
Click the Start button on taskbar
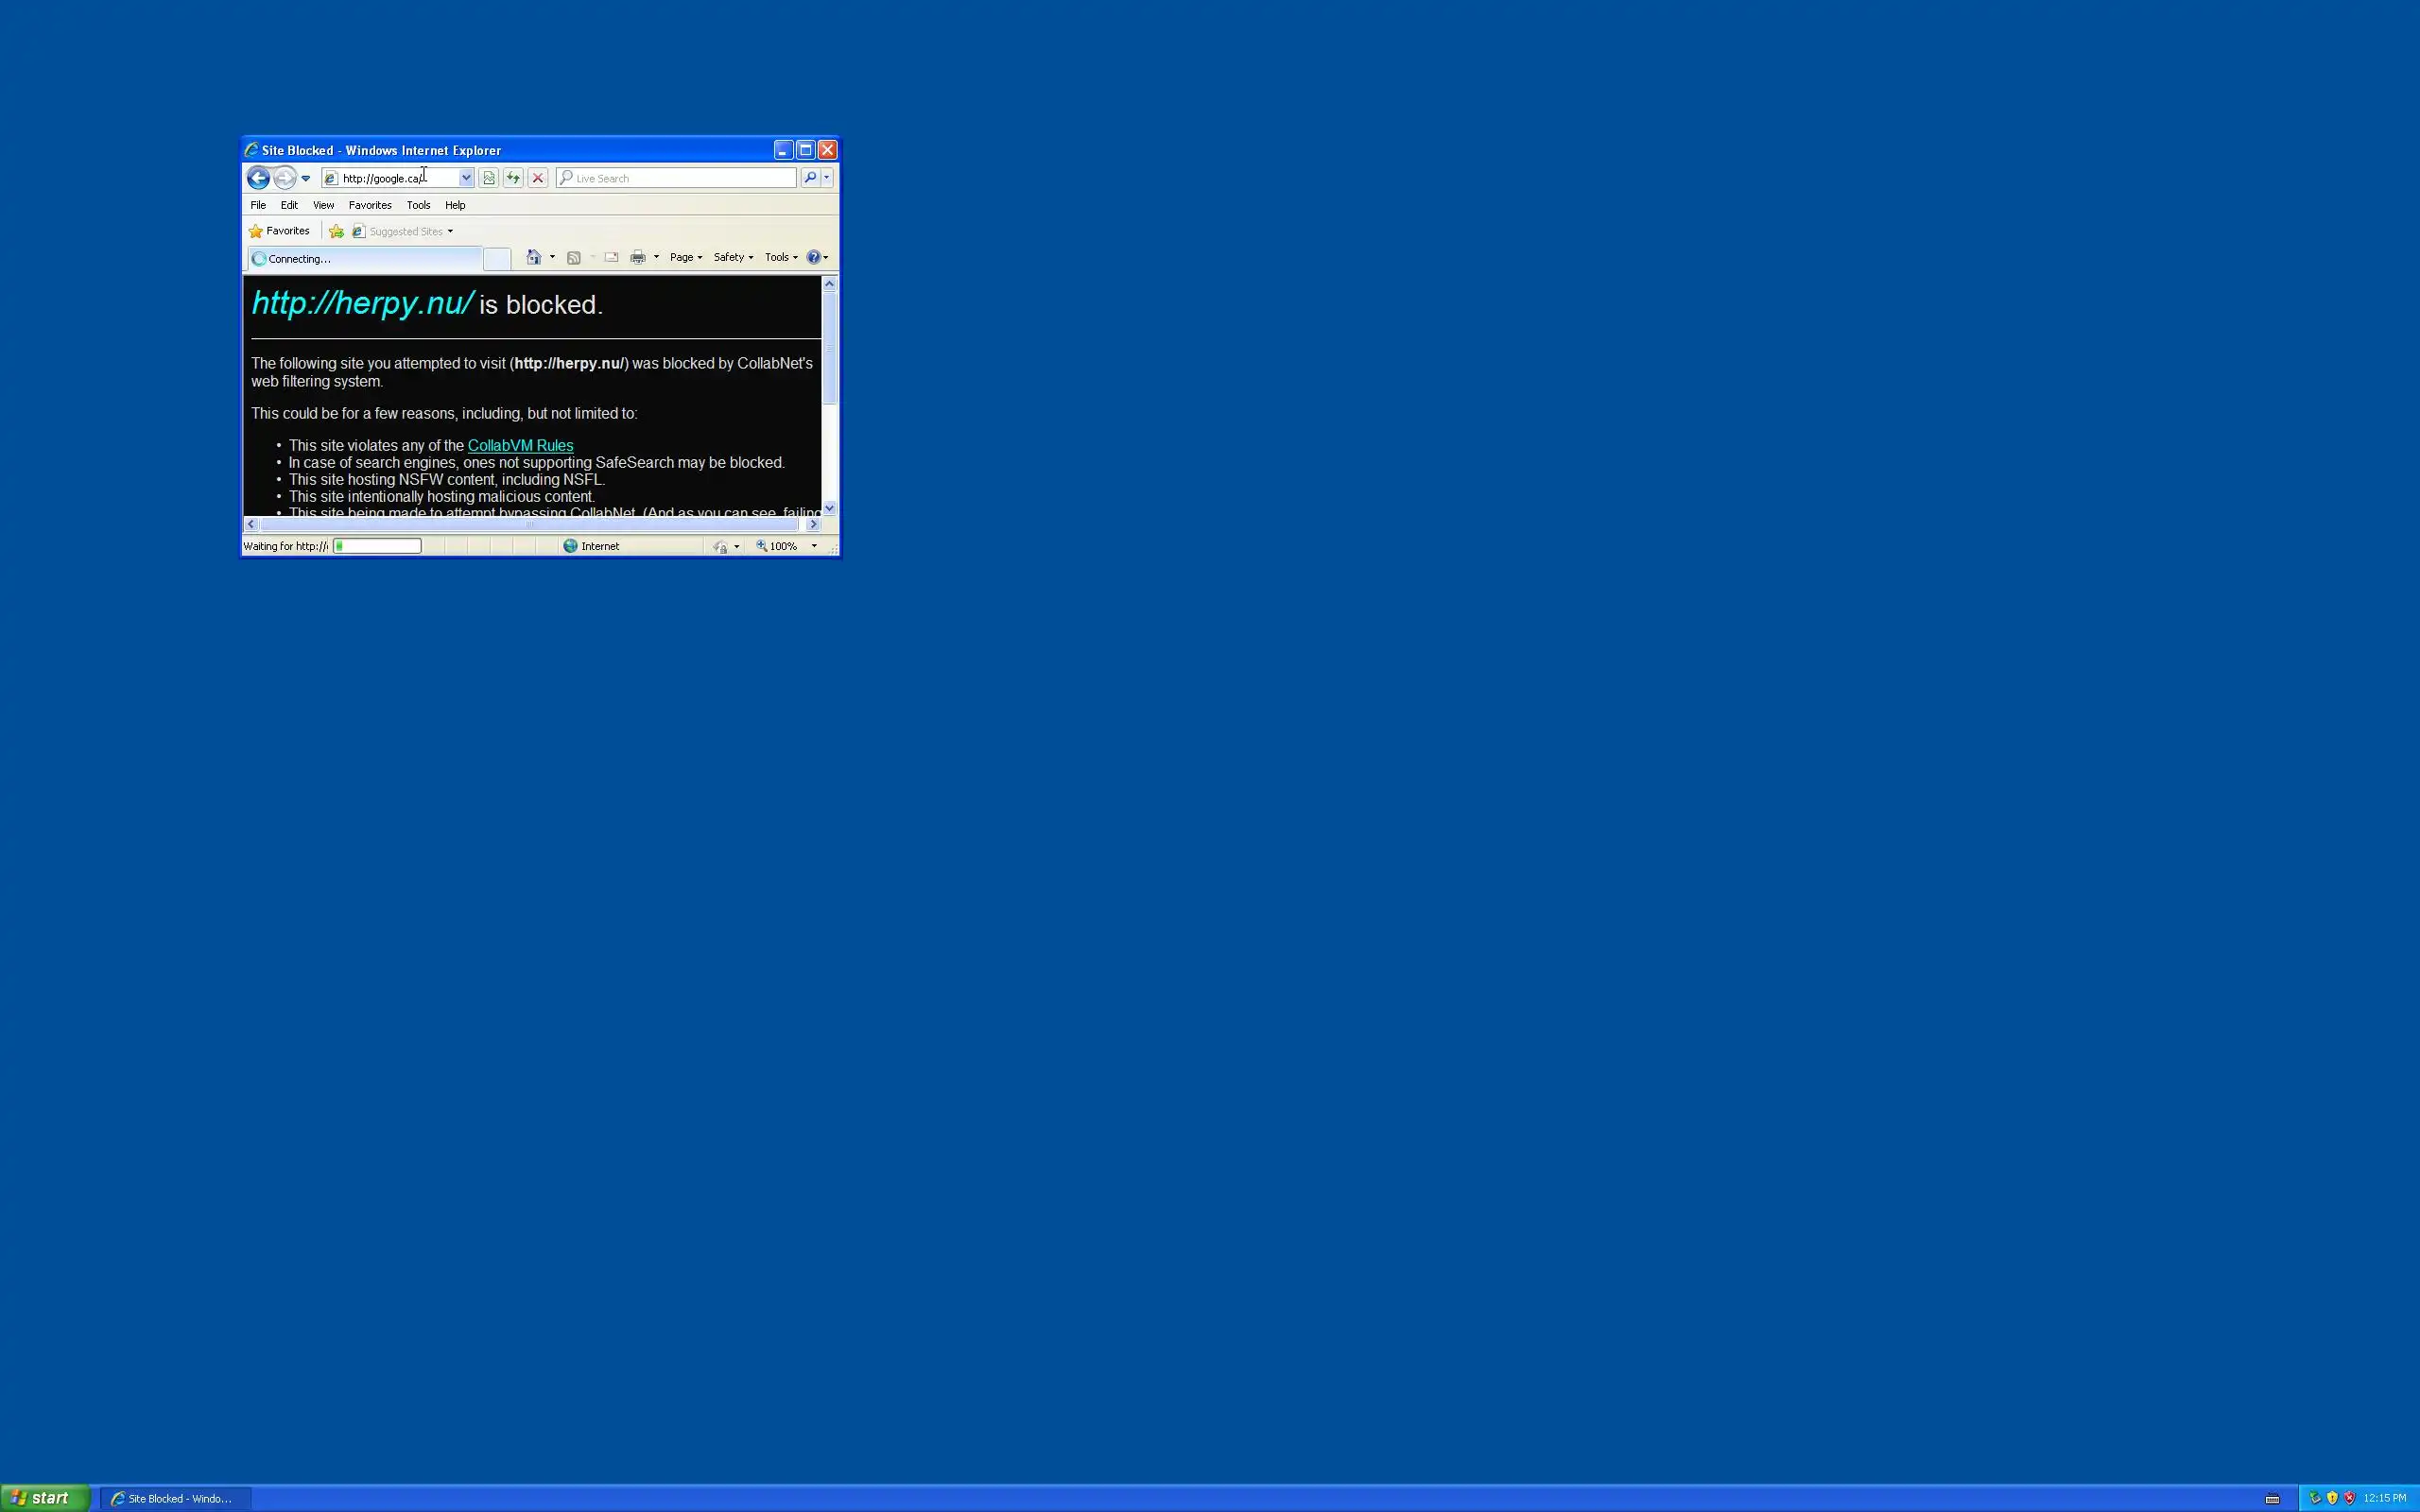(x=44, y=1498)
